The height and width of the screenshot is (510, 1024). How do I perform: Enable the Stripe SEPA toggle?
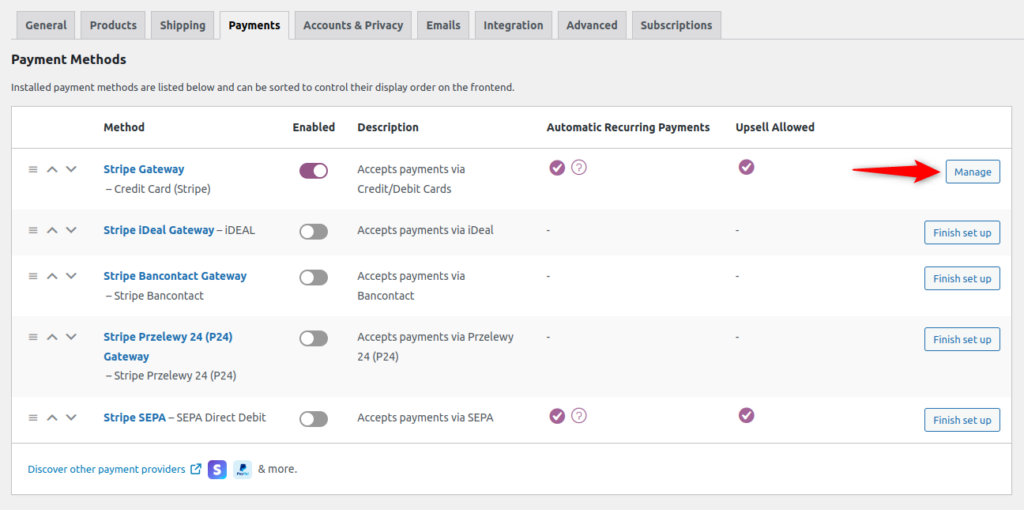tap(313, 419)
